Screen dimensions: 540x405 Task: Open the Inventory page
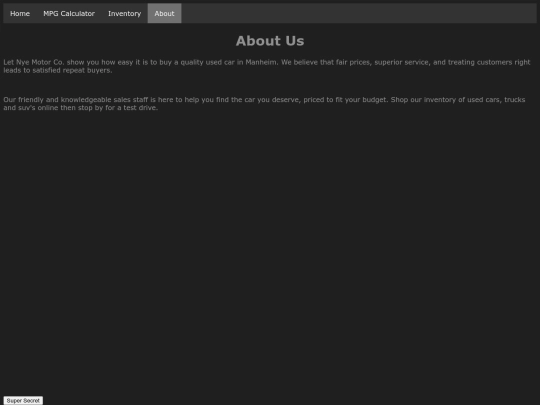tap(124, 13)
